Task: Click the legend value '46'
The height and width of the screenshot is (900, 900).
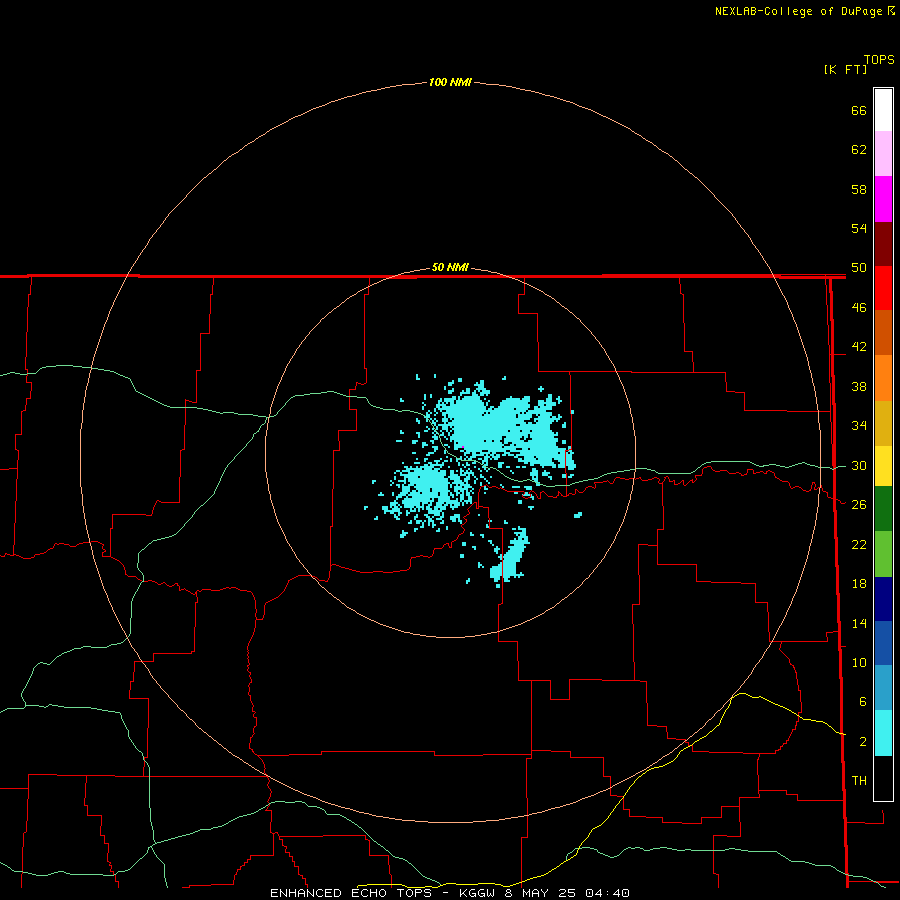Action: coord(859,307)
